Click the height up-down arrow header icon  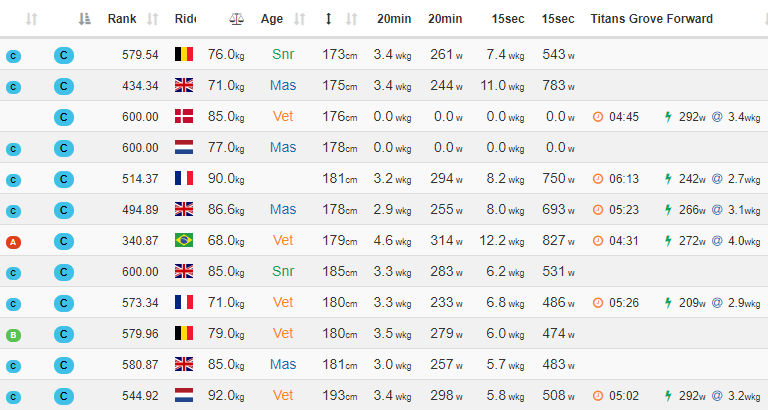[x=330, y=19]
